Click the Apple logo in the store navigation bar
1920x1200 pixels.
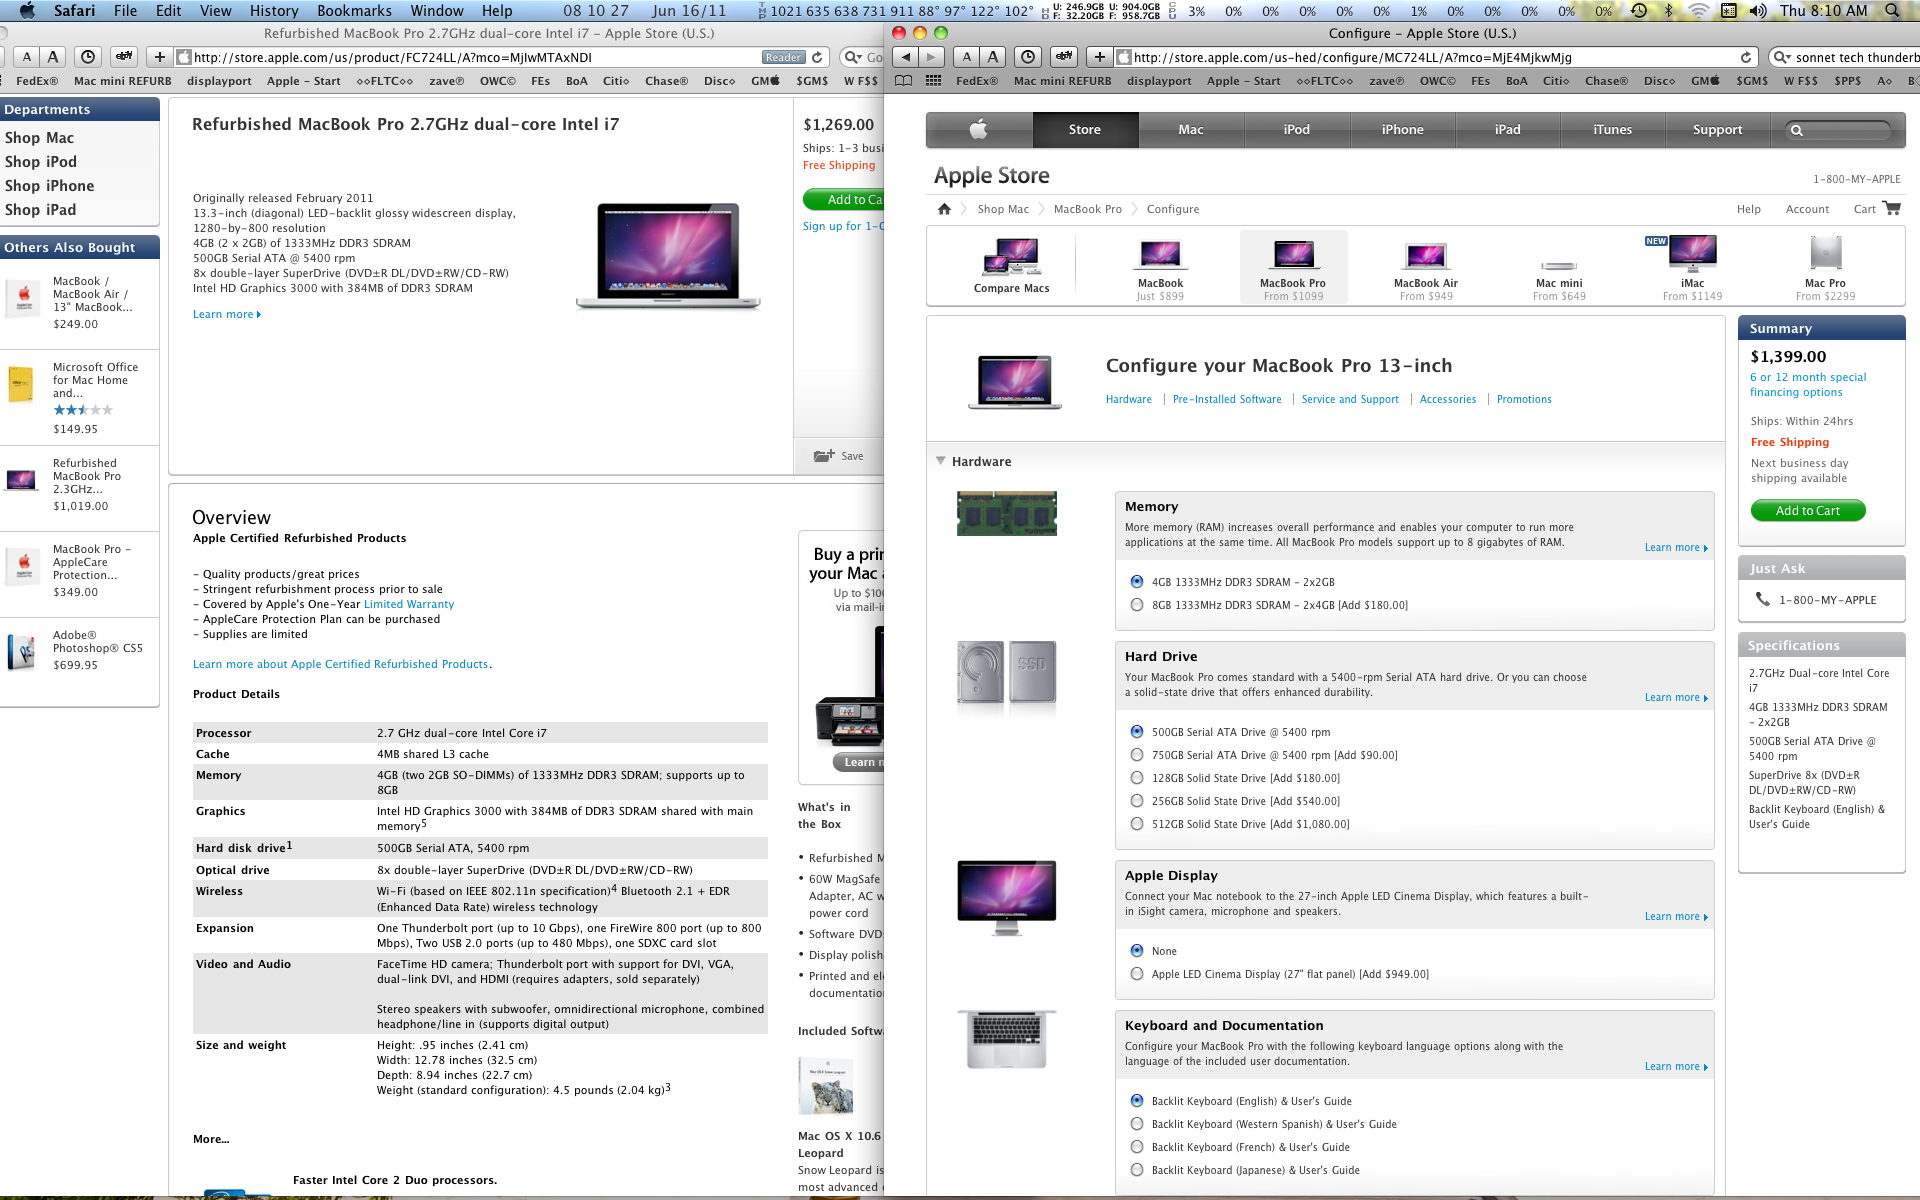979,129
